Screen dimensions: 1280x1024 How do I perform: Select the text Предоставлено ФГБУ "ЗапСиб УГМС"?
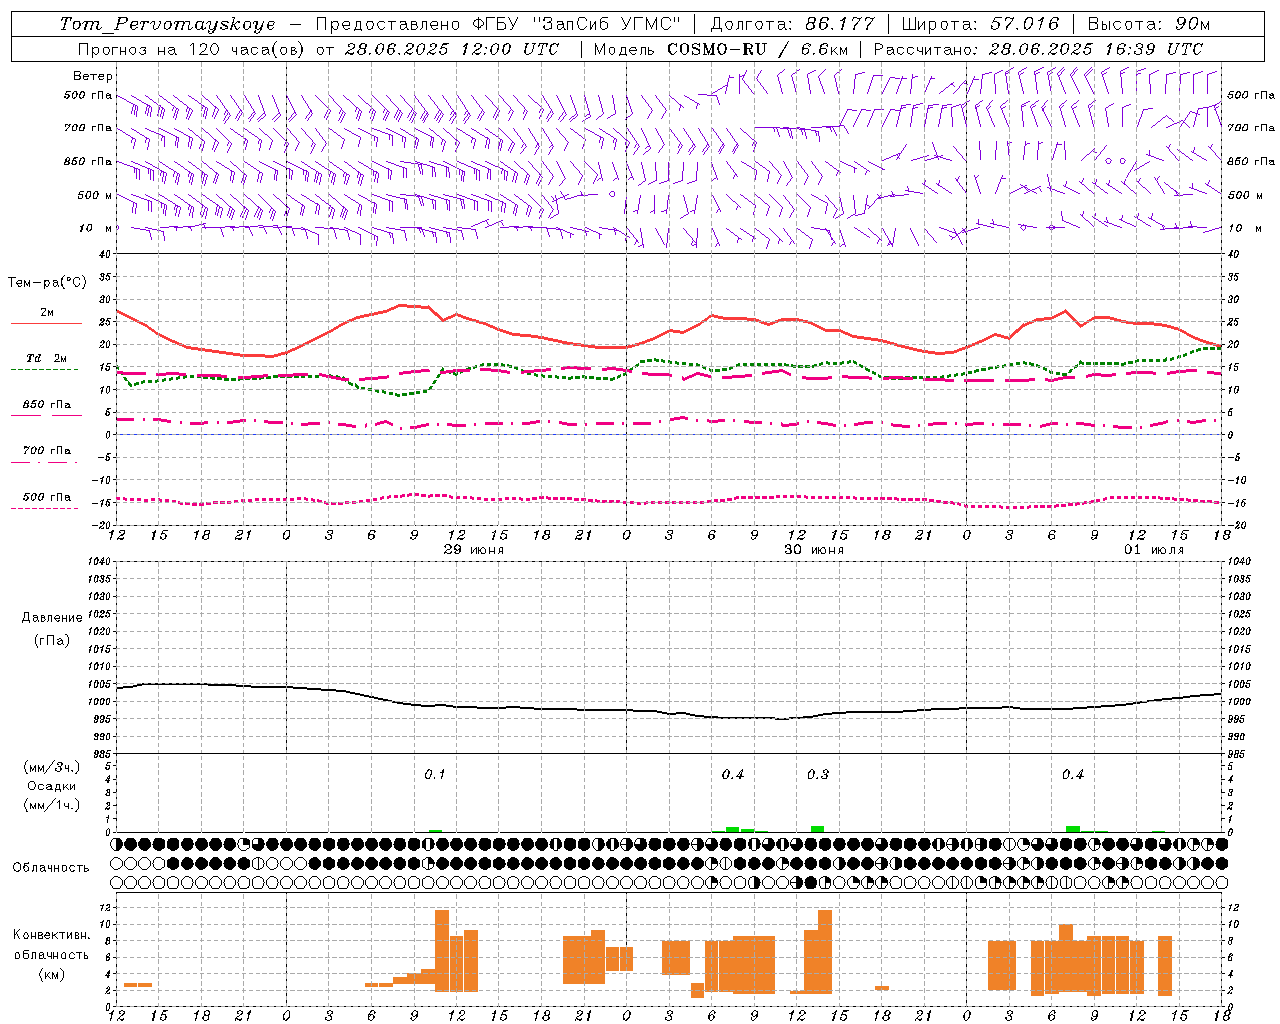coord(498,24)
